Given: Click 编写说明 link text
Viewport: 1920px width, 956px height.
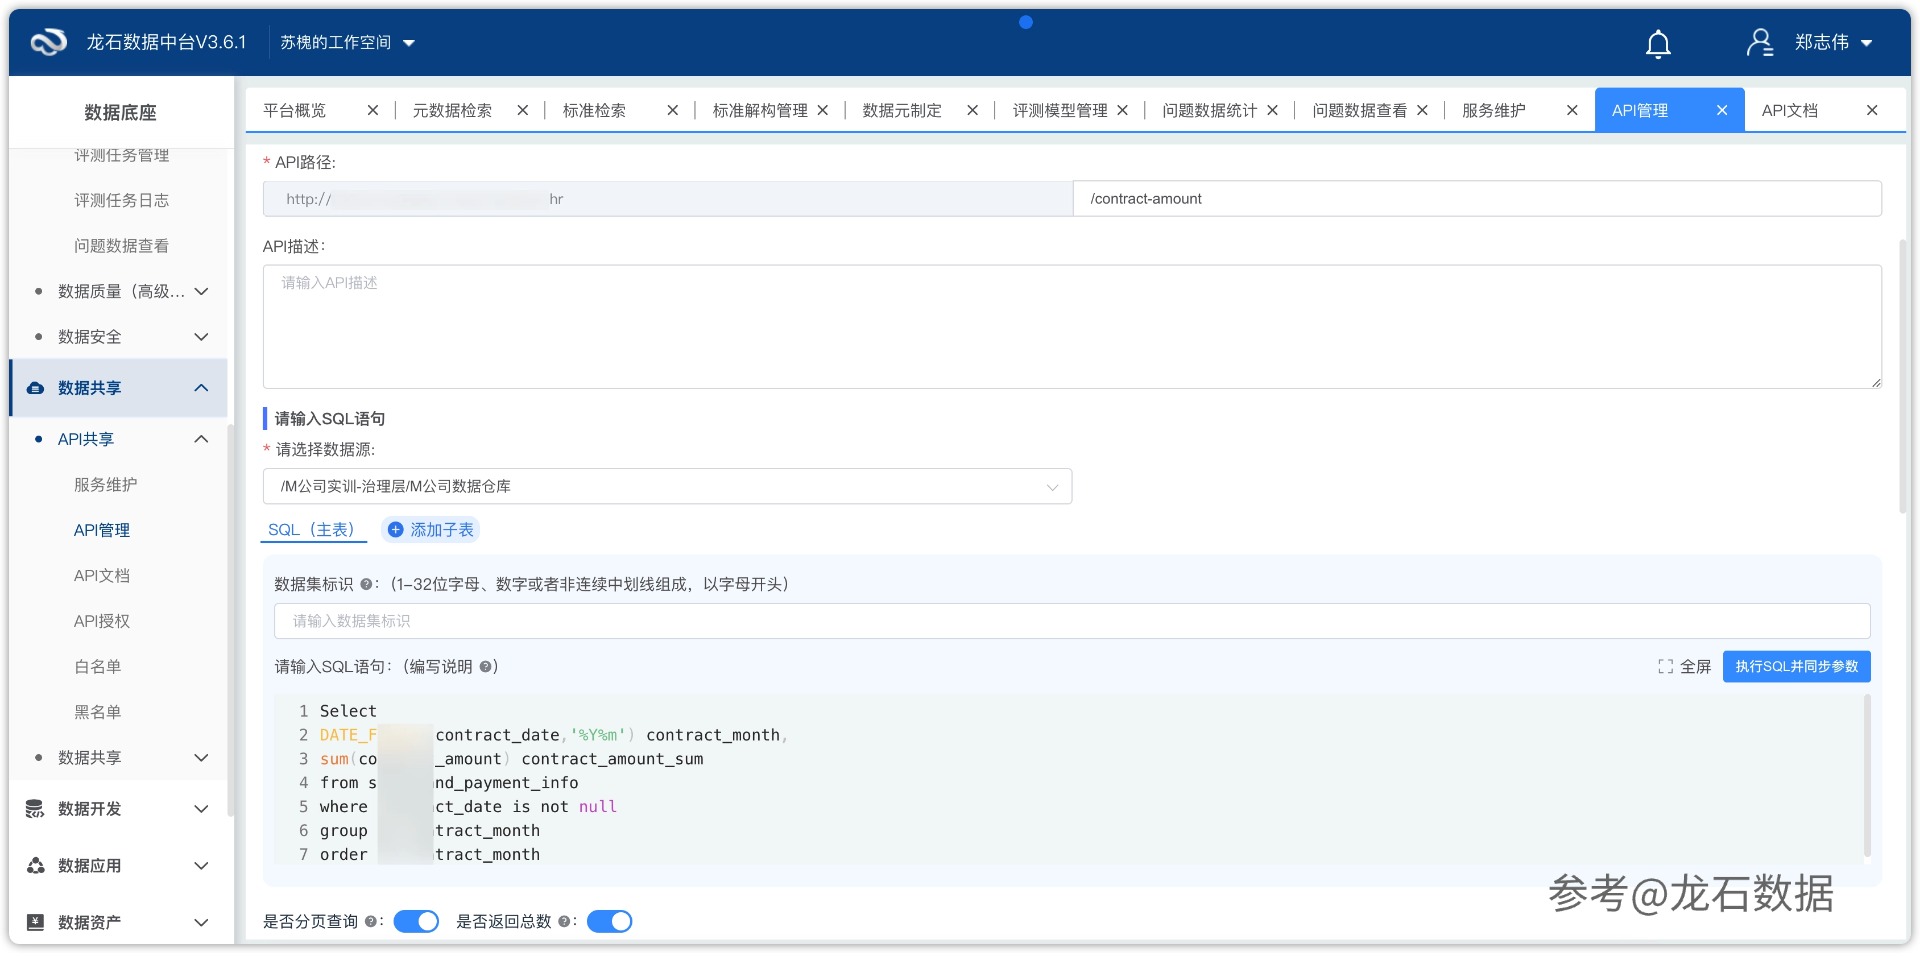Looking at the screenshot, I should (x=441, y=667).
